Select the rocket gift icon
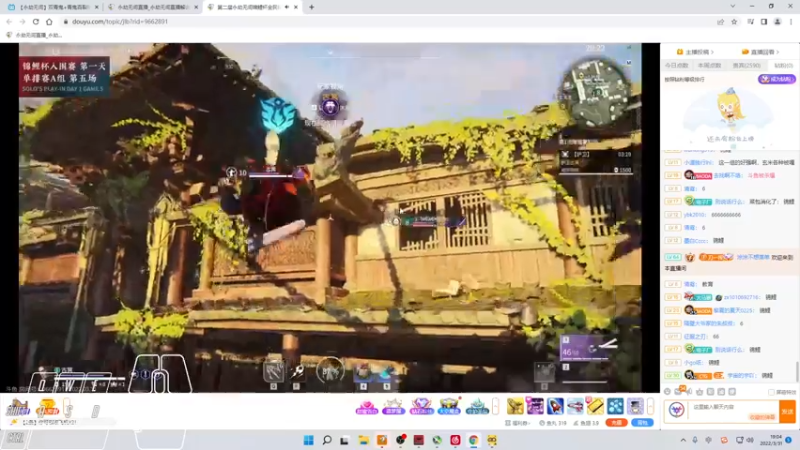Screen dimensions: 800x450 [x=555, y=406]
